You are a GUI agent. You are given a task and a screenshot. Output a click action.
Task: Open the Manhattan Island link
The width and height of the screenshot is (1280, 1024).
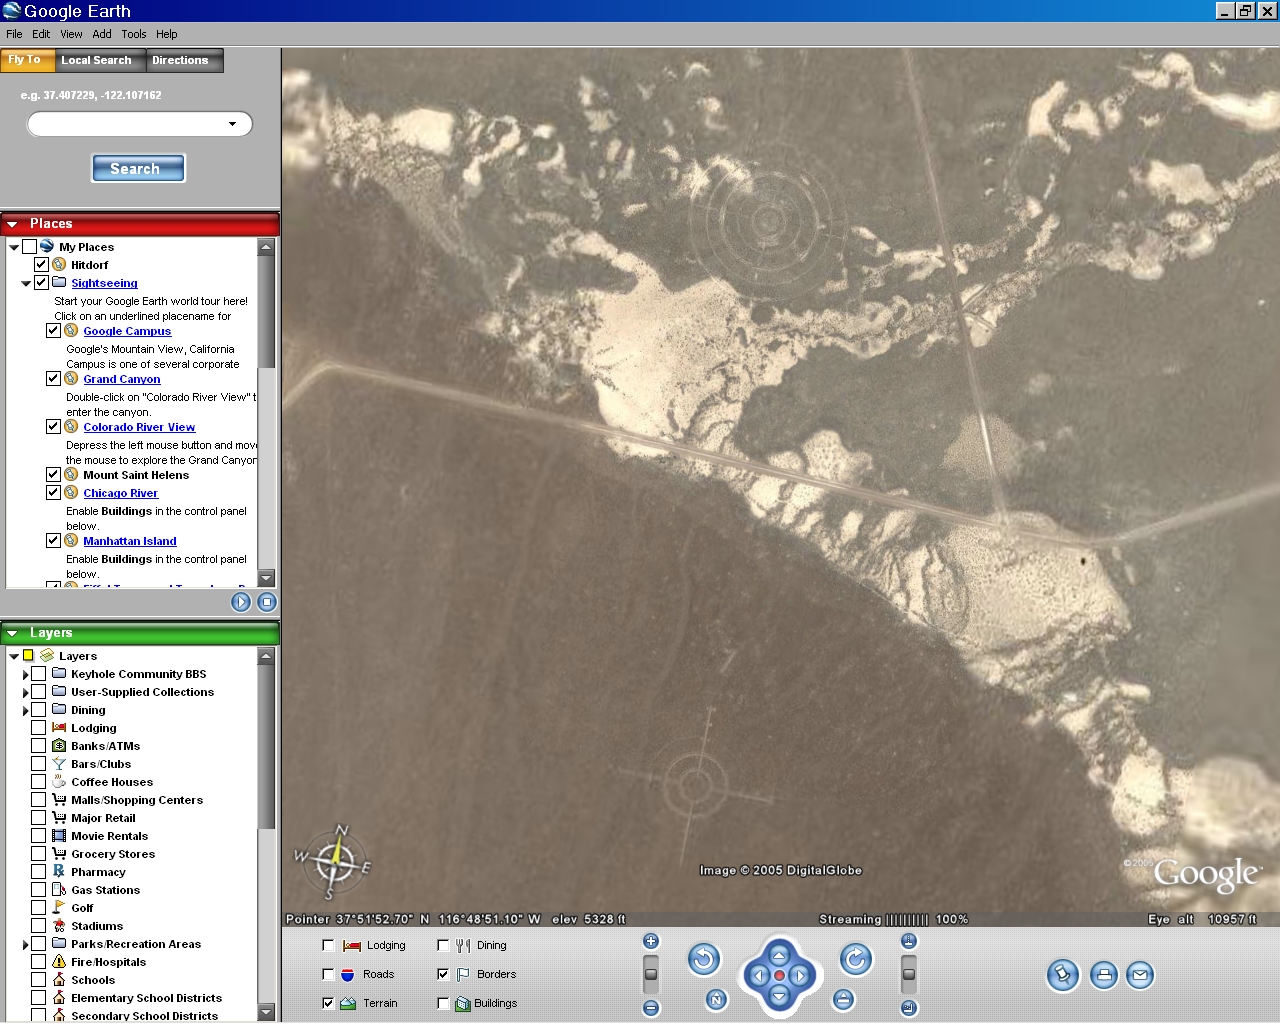click(x=129, y=541)
